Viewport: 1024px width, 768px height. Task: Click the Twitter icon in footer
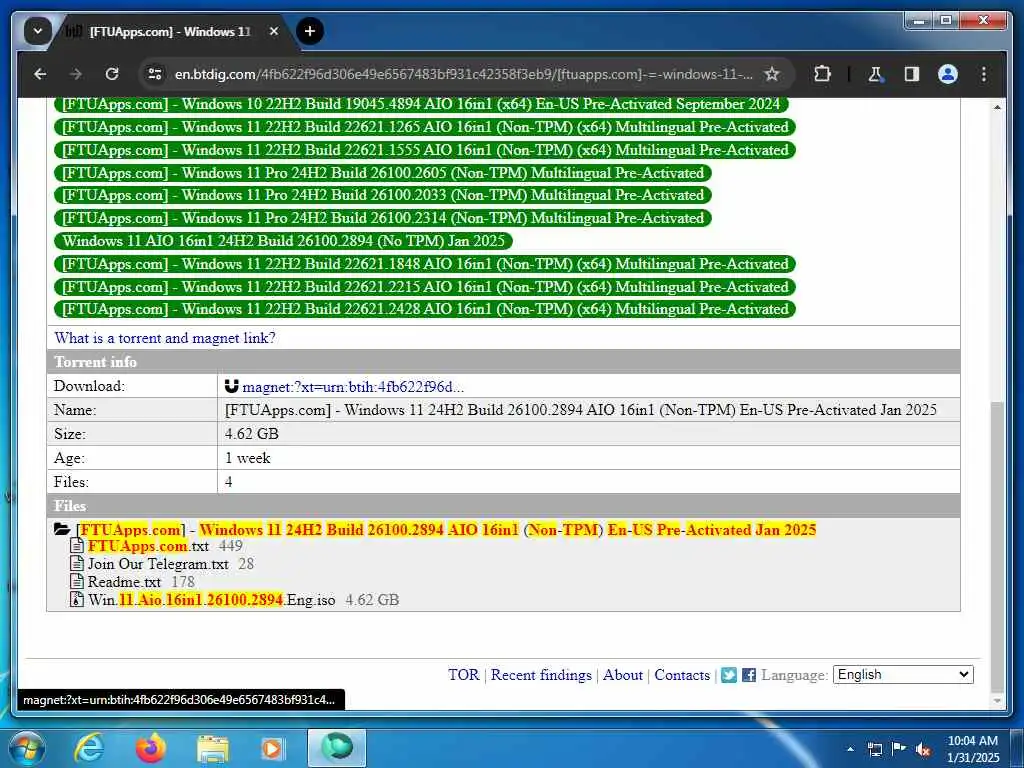point(729,675)
